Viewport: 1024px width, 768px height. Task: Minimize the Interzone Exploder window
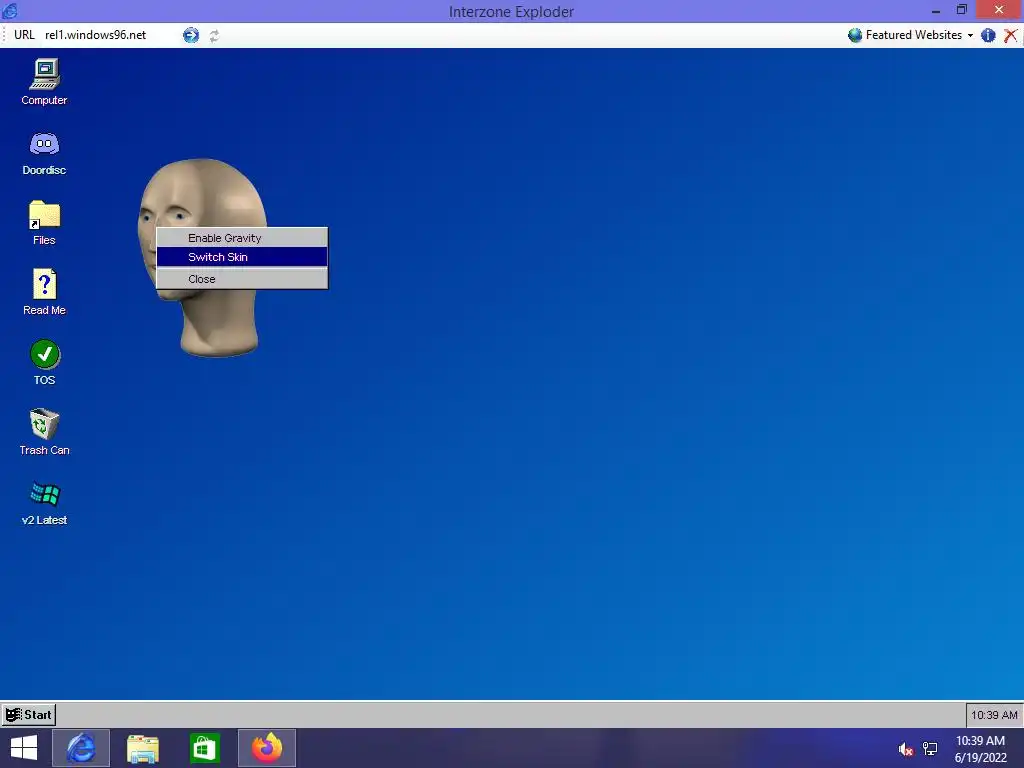[936, 10]
